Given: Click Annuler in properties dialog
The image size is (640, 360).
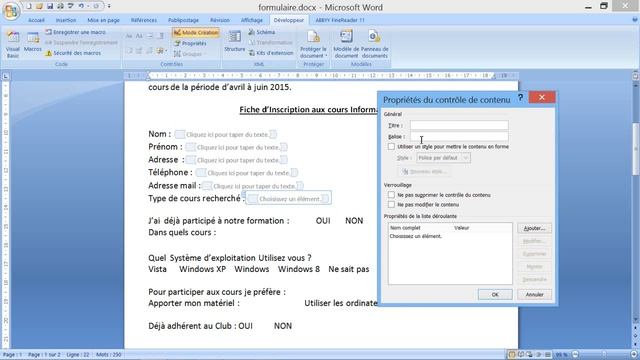Looking at the screenshot, I should coord(534,294).
